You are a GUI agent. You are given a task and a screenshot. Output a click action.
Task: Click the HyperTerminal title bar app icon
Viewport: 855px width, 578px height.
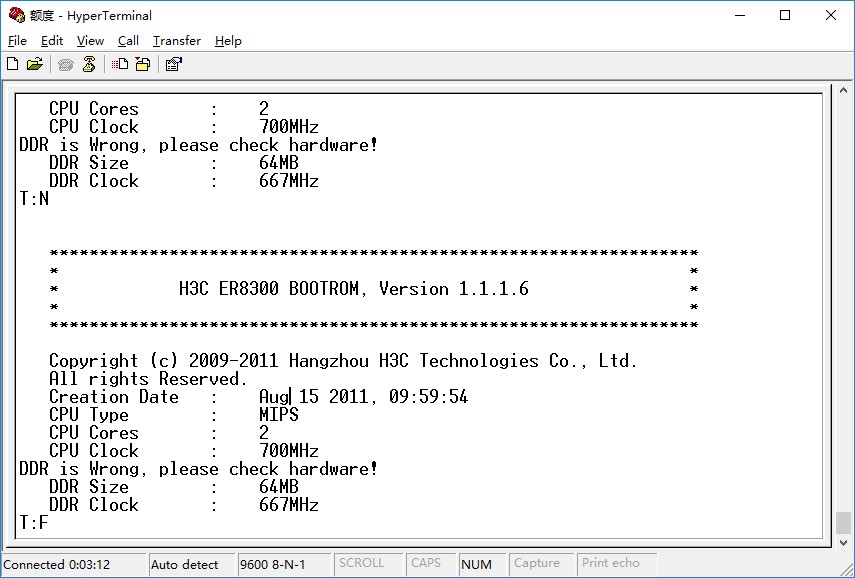[17, 15]
